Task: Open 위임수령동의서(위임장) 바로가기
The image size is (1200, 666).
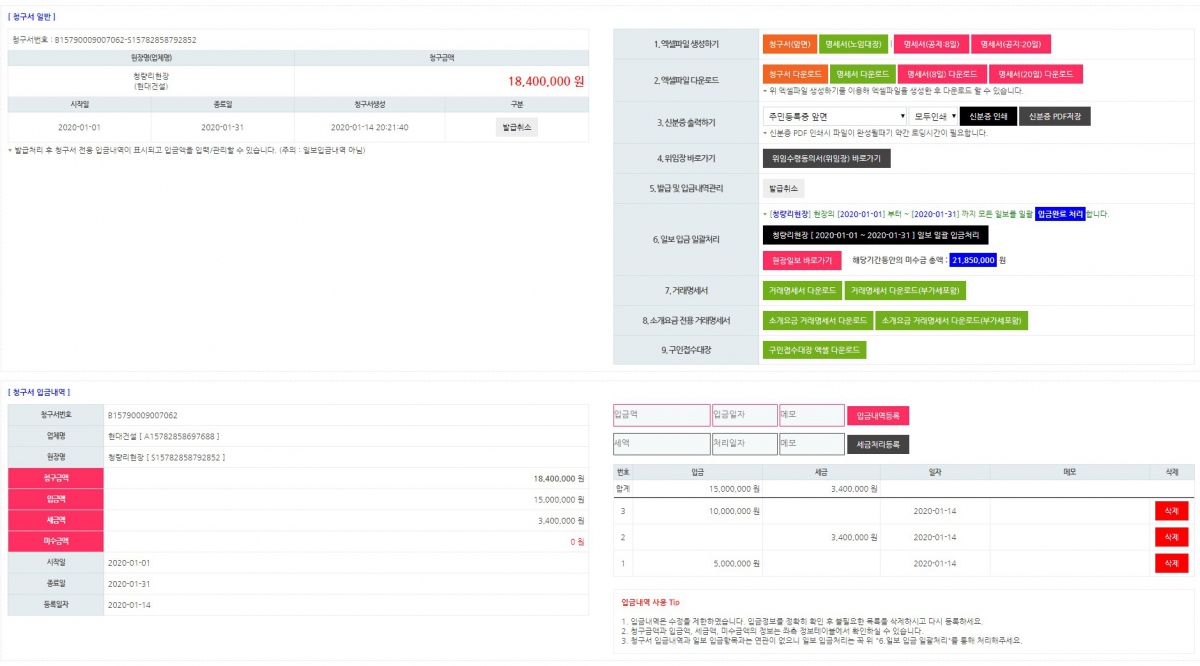Action: point(826,158)
